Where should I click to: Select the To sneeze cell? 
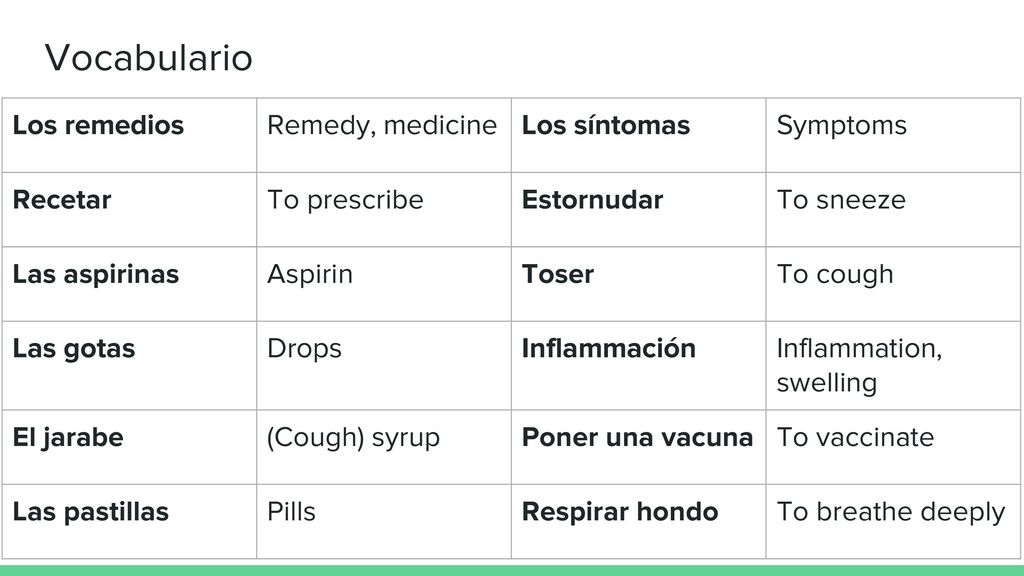coord(893,210)
